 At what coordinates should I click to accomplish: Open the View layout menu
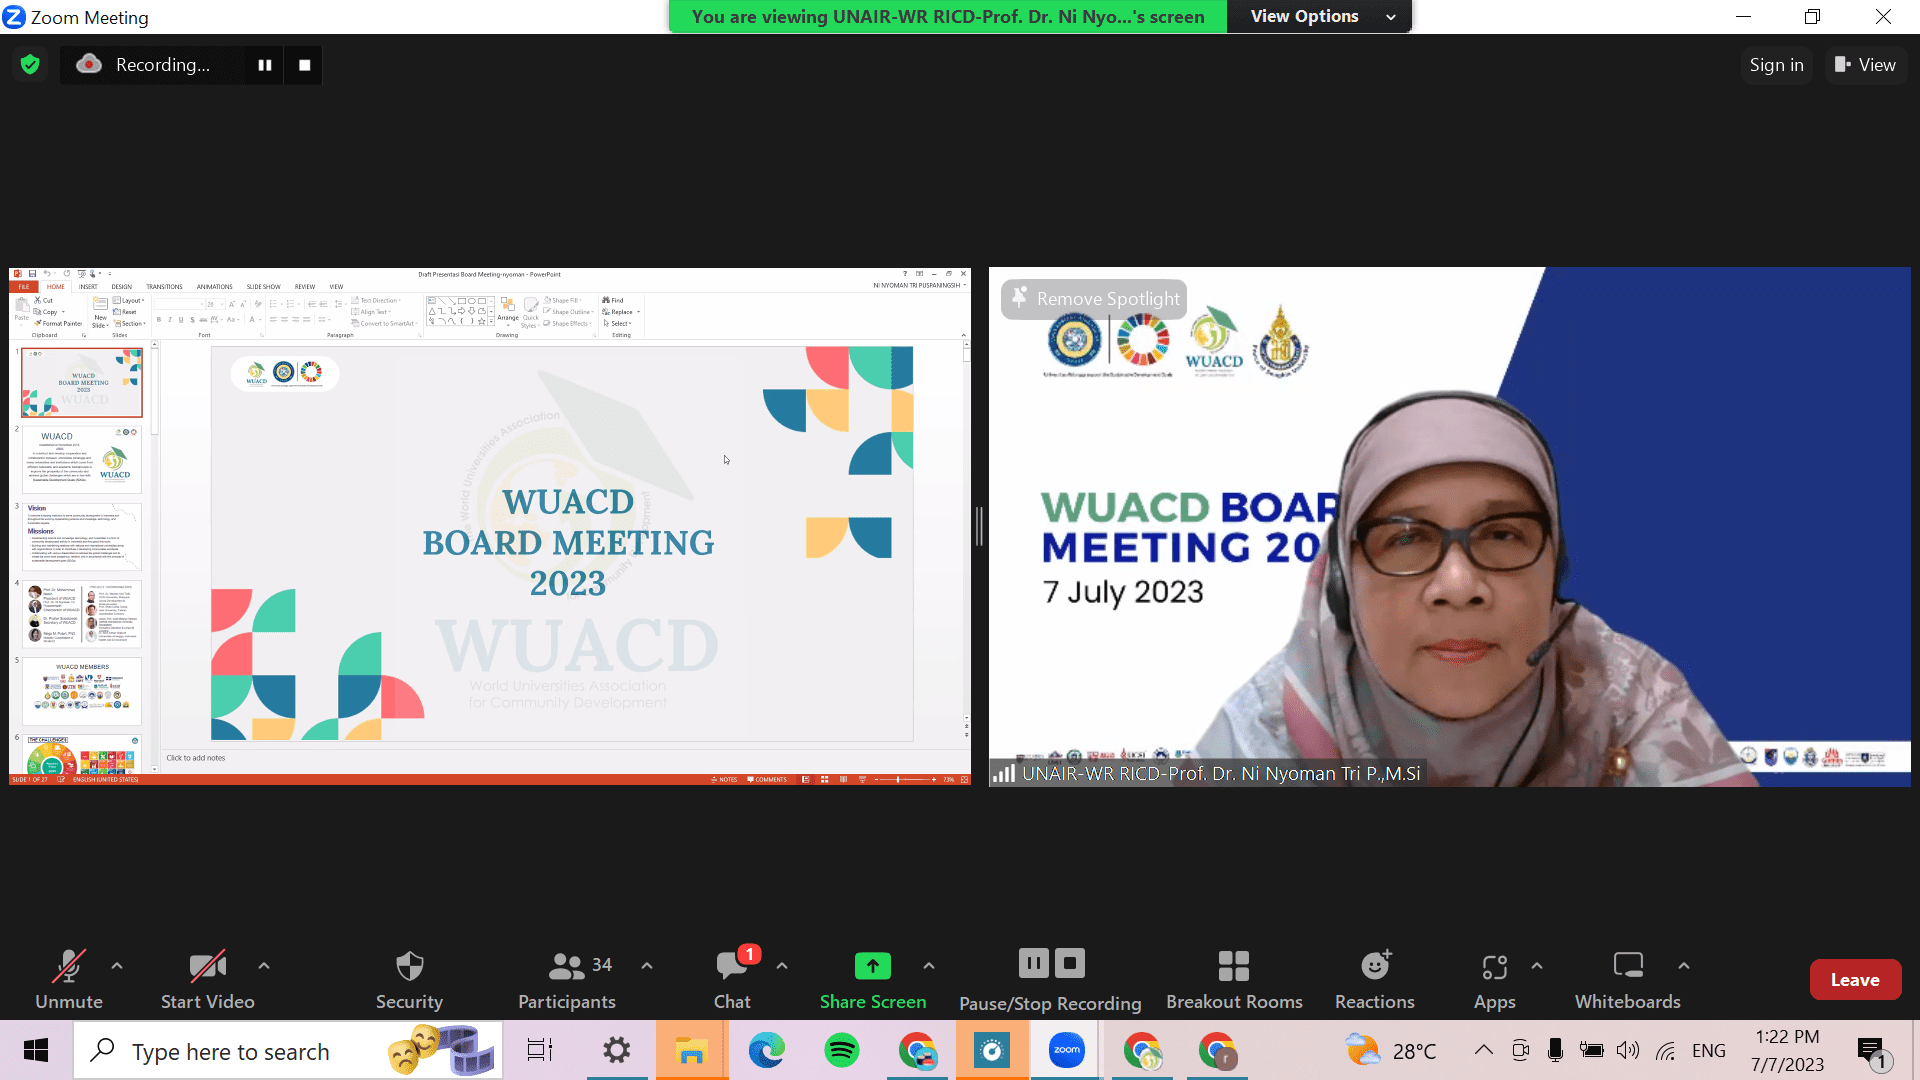[x=1865, y=65]
